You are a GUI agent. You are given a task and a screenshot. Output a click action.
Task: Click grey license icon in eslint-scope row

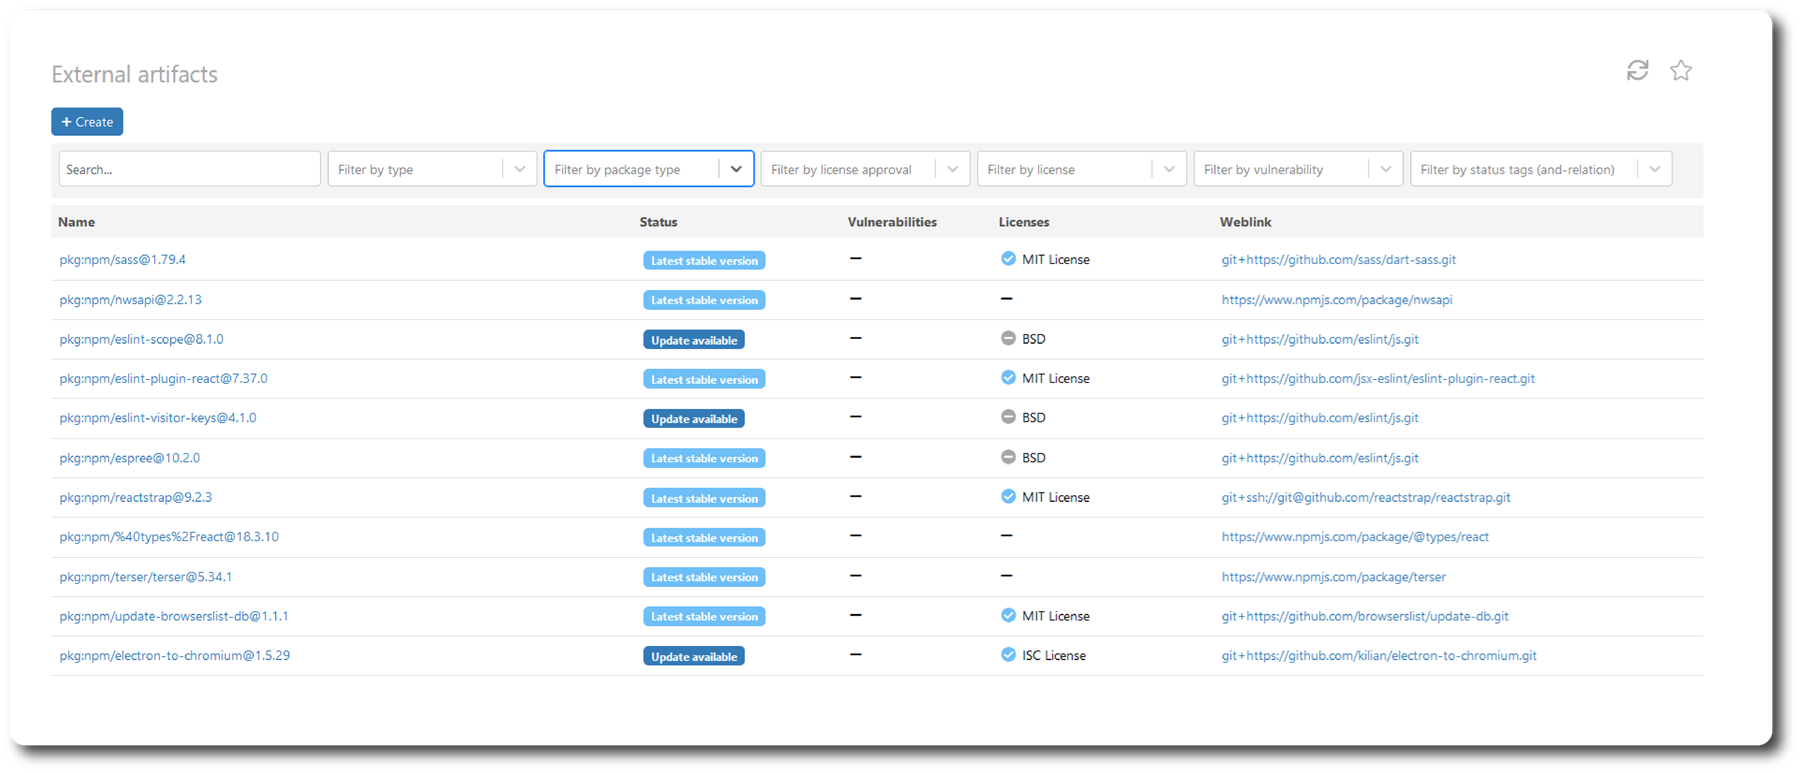click(x=1008, y=338)
